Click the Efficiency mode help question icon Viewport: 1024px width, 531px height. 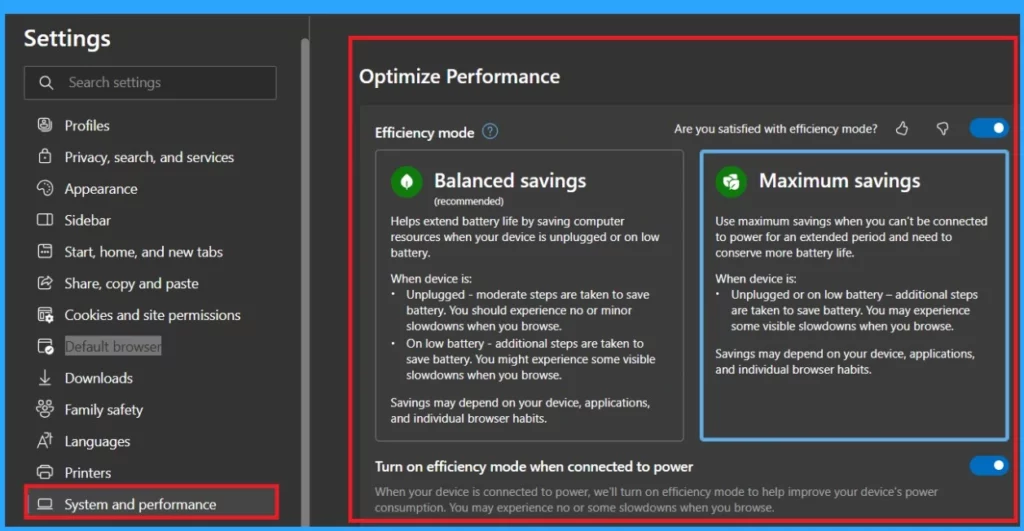tap(490, 131)
